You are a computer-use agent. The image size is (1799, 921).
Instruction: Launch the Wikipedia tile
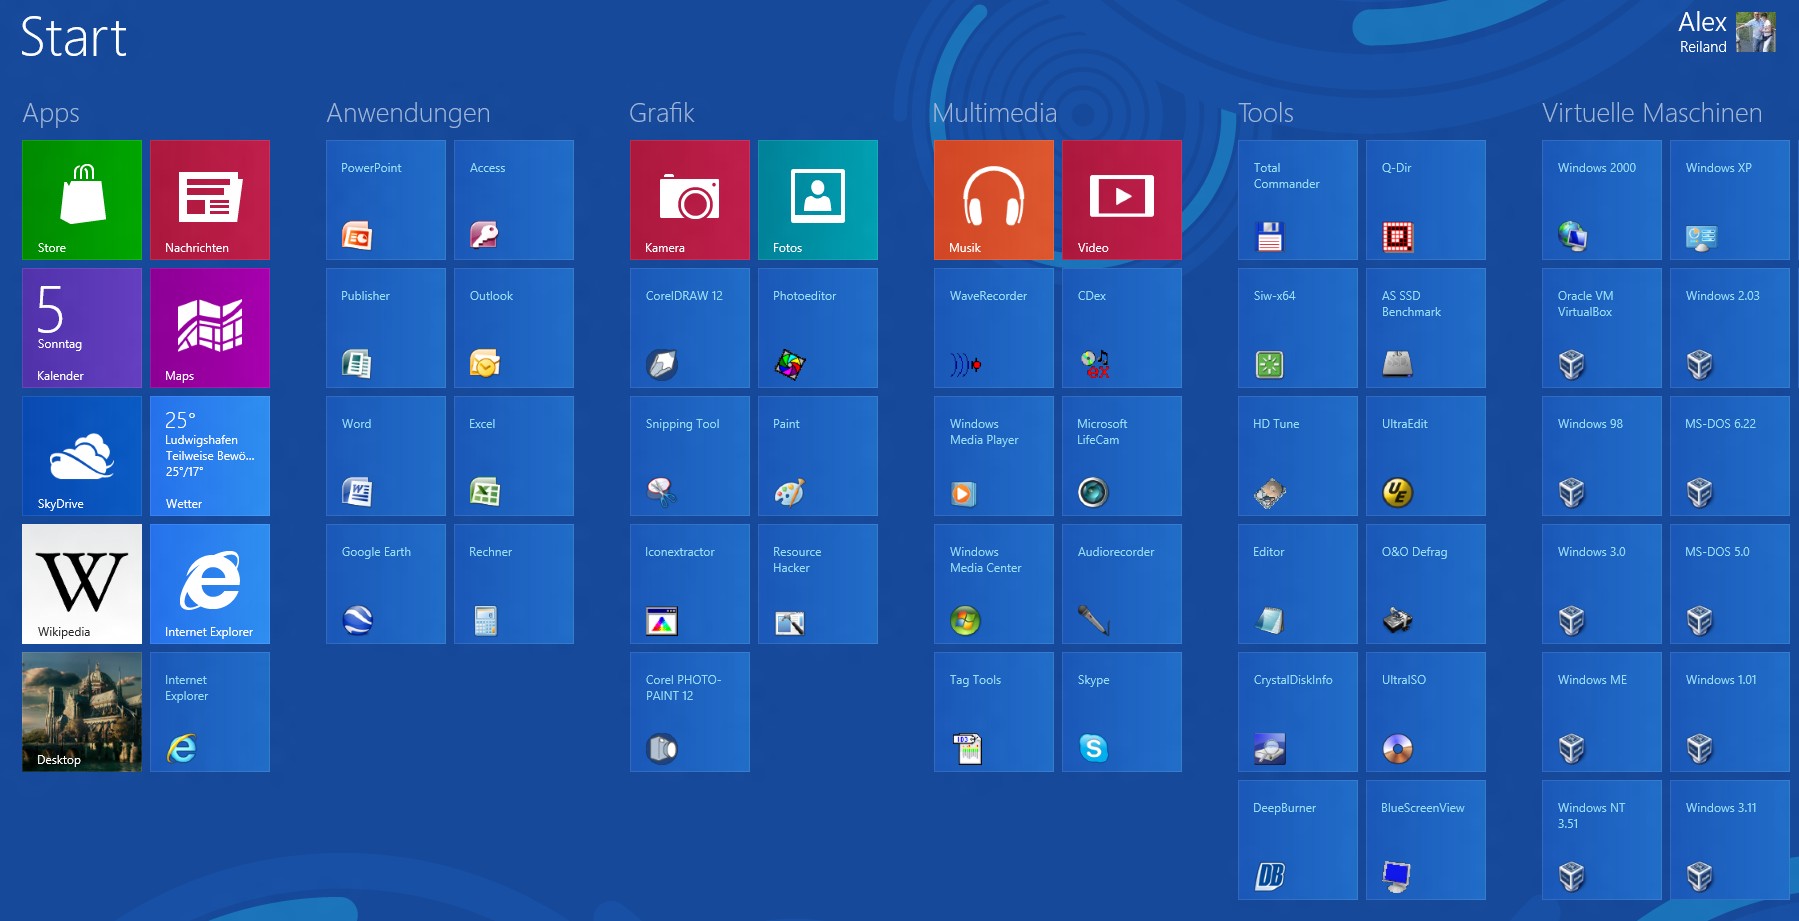82,584
